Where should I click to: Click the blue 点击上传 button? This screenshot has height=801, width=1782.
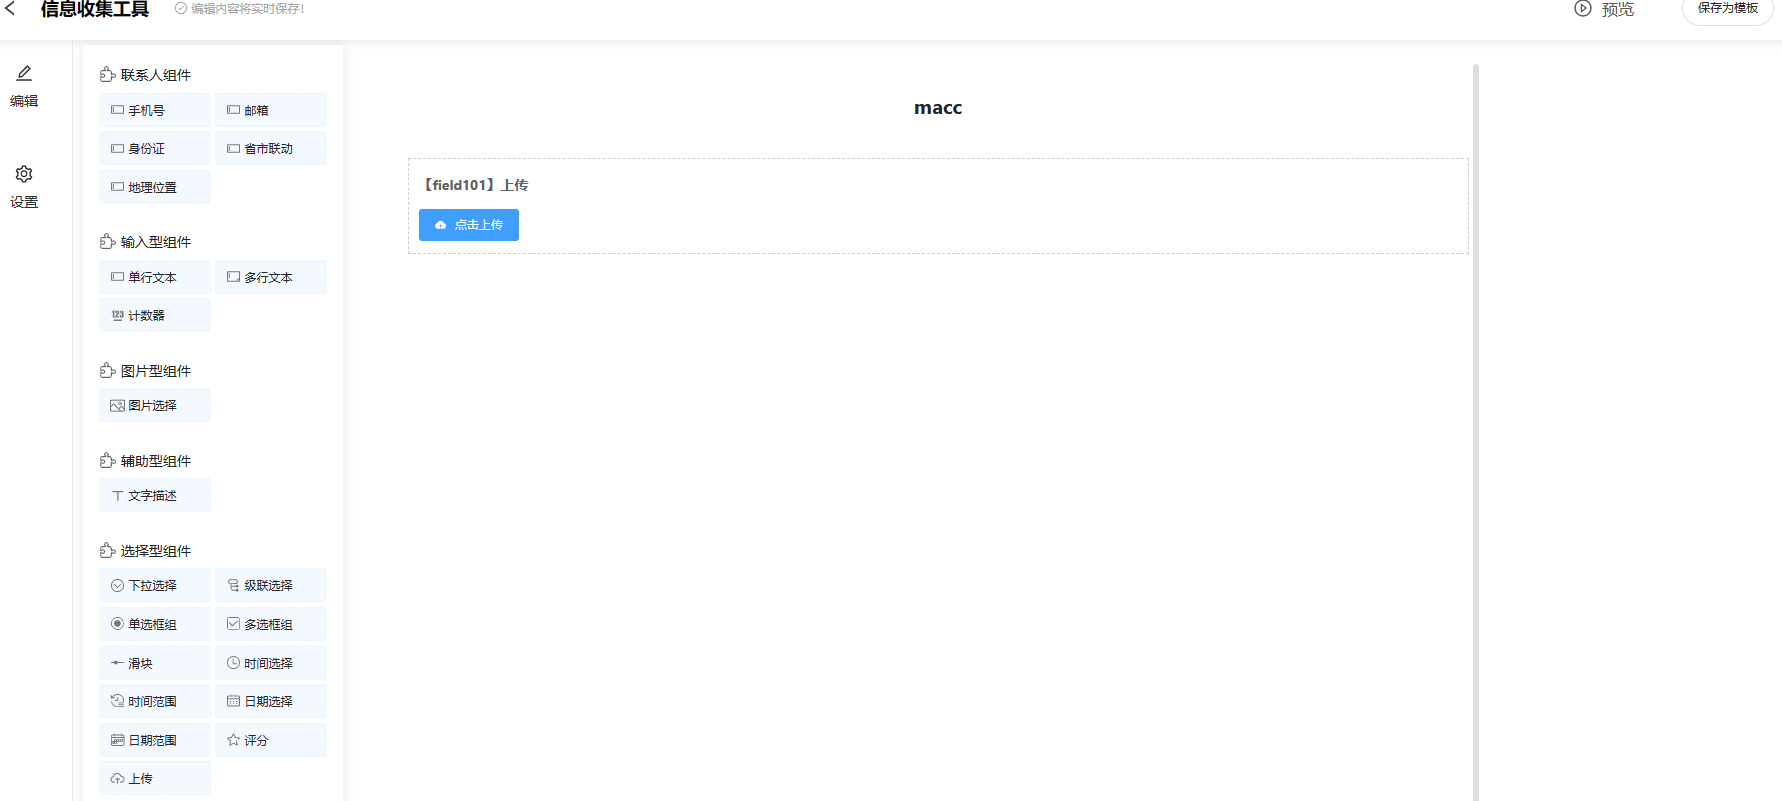click(469, 225)
